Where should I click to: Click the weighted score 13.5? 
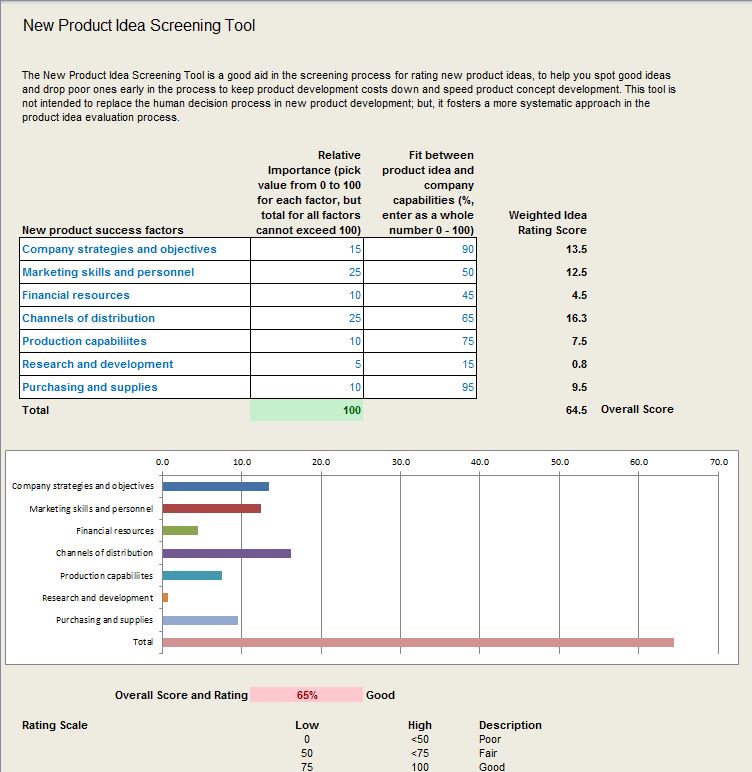pyautogui.click(x=576, y=249)
